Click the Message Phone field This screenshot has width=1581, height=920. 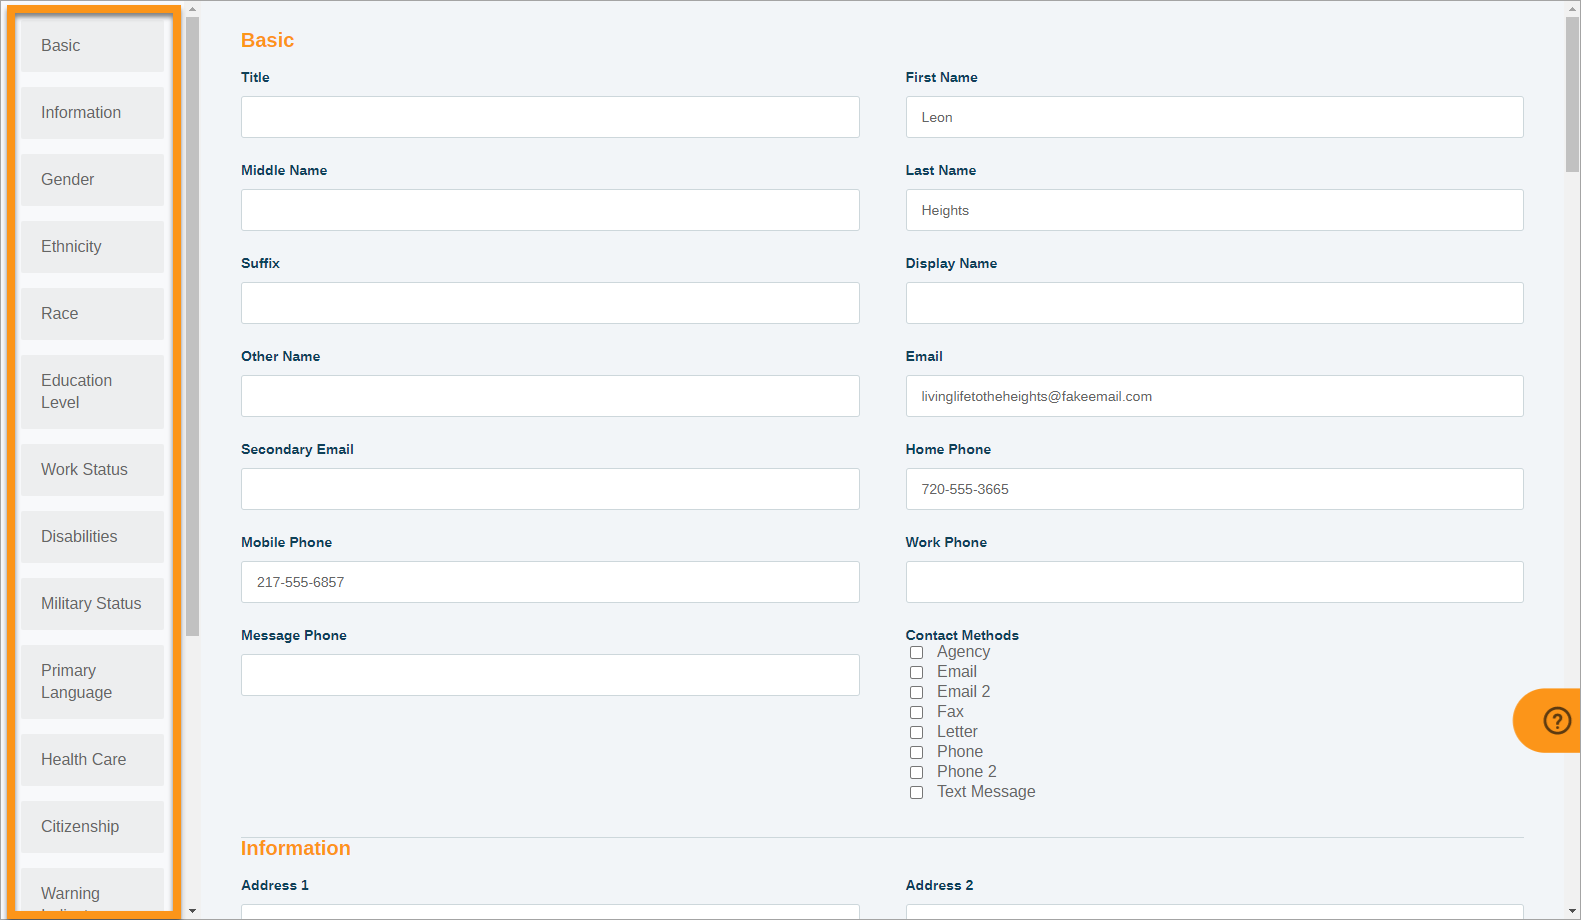pos(550,675)
